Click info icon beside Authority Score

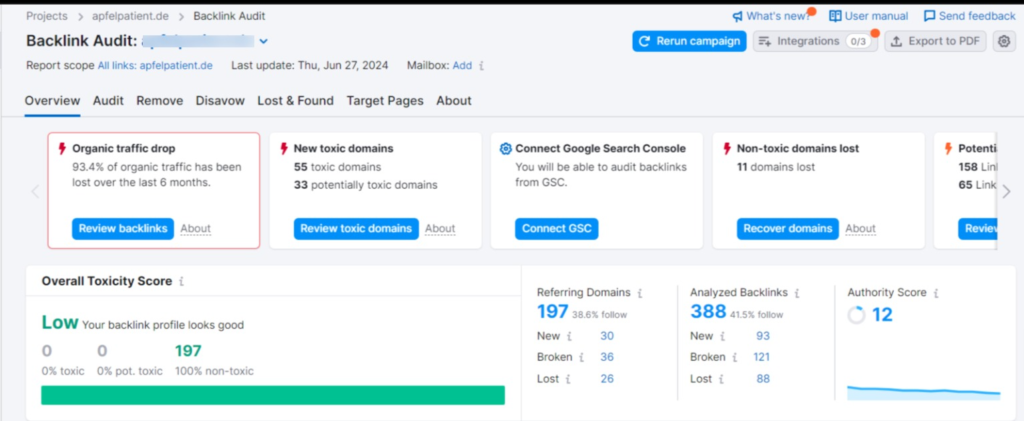click(x=936, y=293)
